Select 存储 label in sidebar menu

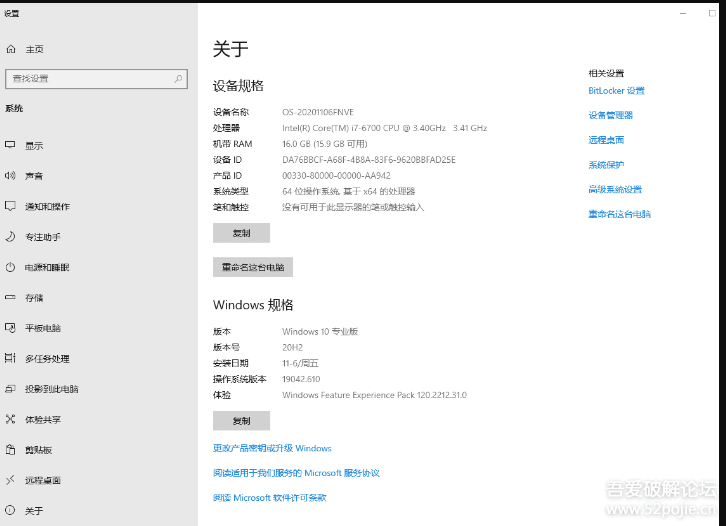tap(34, 298)
